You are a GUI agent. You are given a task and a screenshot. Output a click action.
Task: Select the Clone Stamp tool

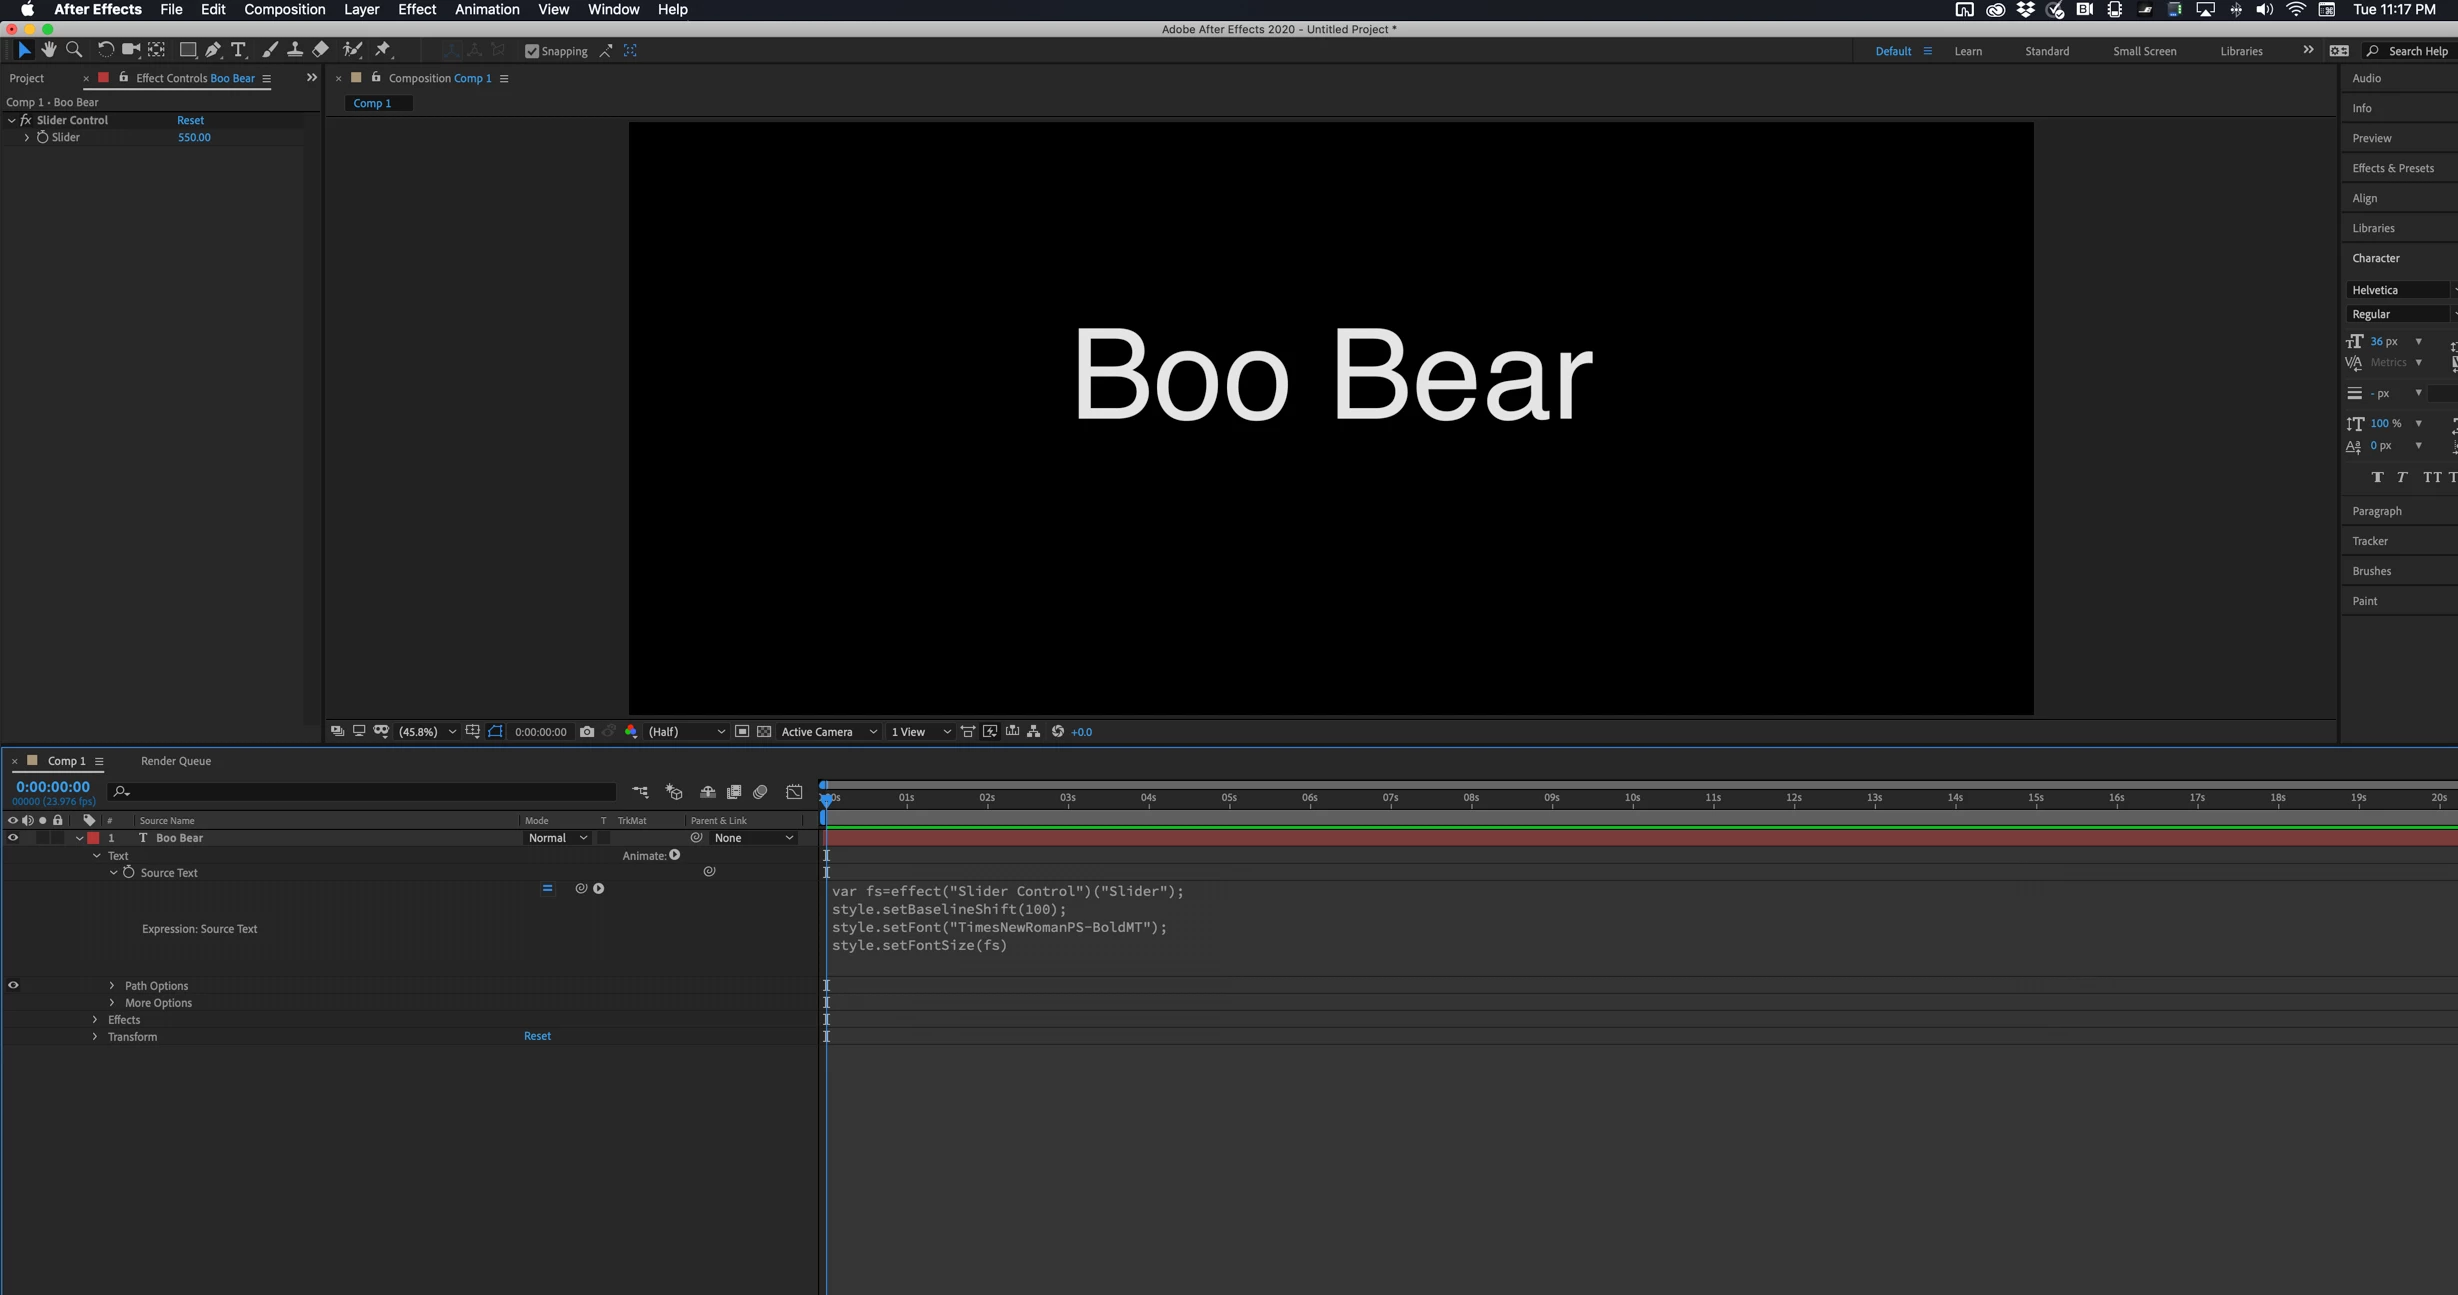pyautogui.click(x=295, y=50)
